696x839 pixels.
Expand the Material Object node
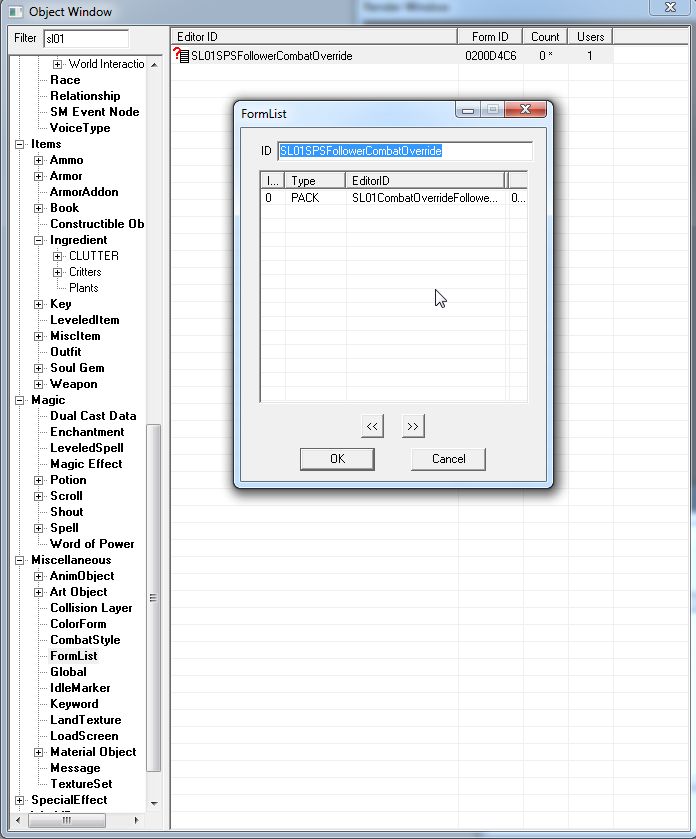pyautogui.click(x=39, y=753)
